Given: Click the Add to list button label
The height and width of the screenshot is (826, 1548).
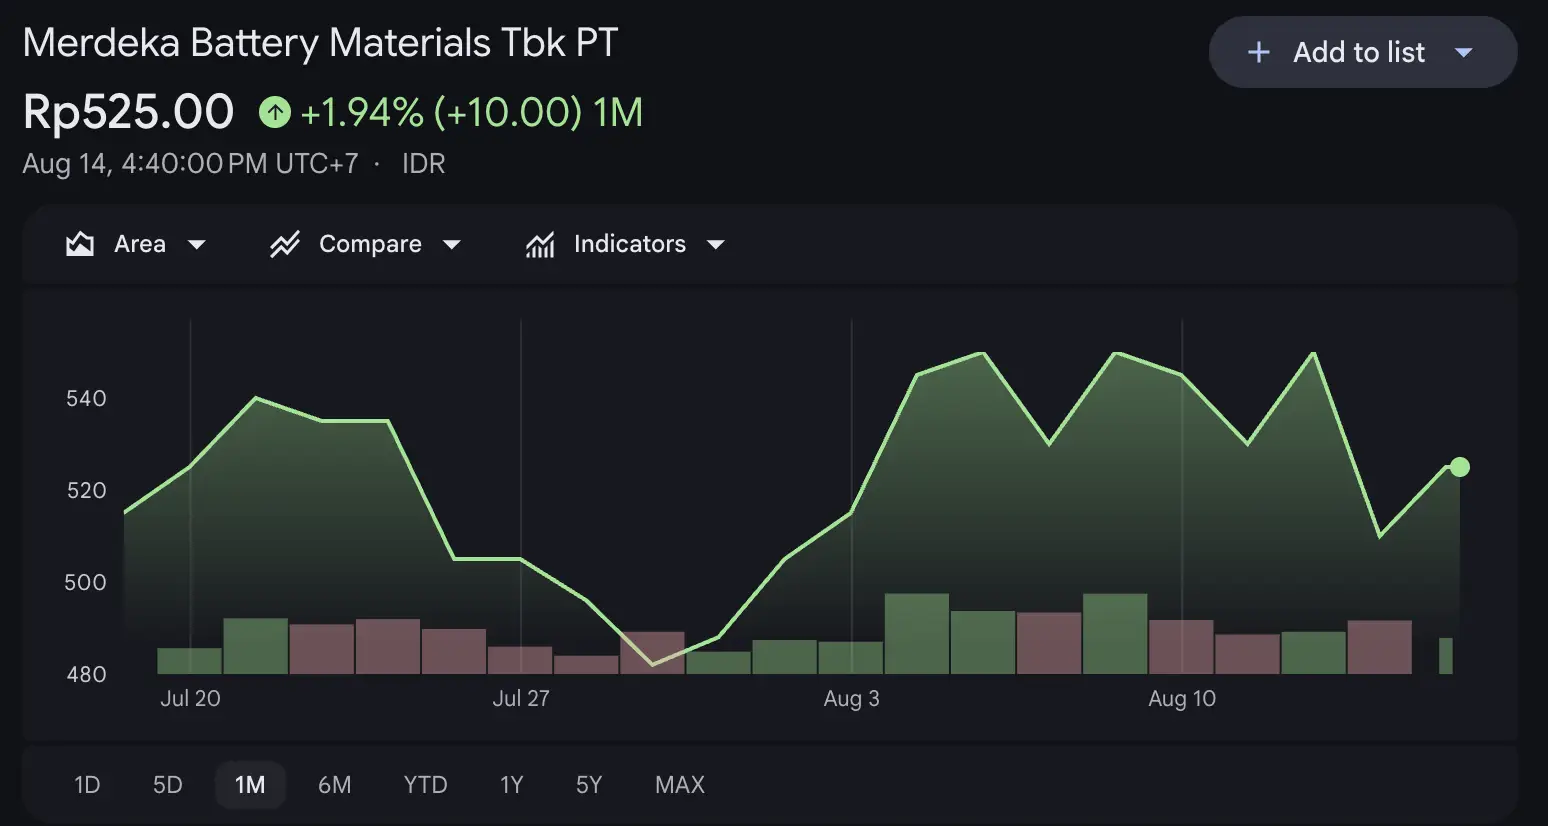Looking at the screenshot, I should [1359, 52].
